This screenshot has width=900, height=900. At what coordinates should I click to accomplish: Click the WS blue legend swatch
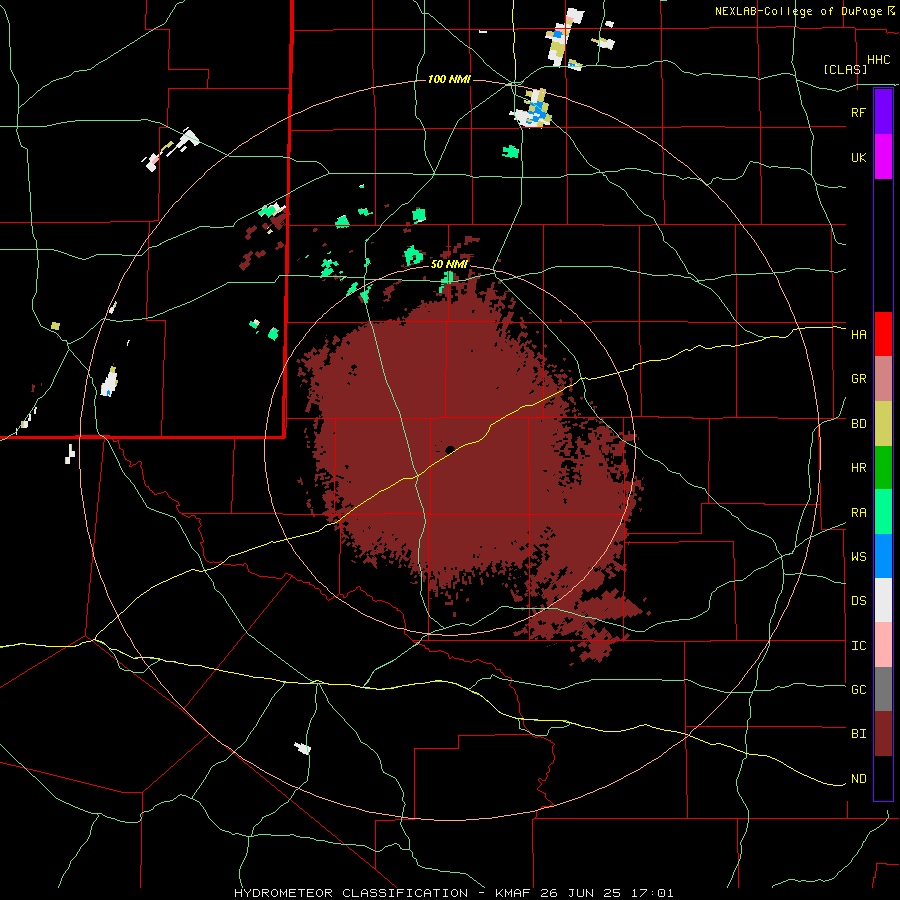coord(883,556)
